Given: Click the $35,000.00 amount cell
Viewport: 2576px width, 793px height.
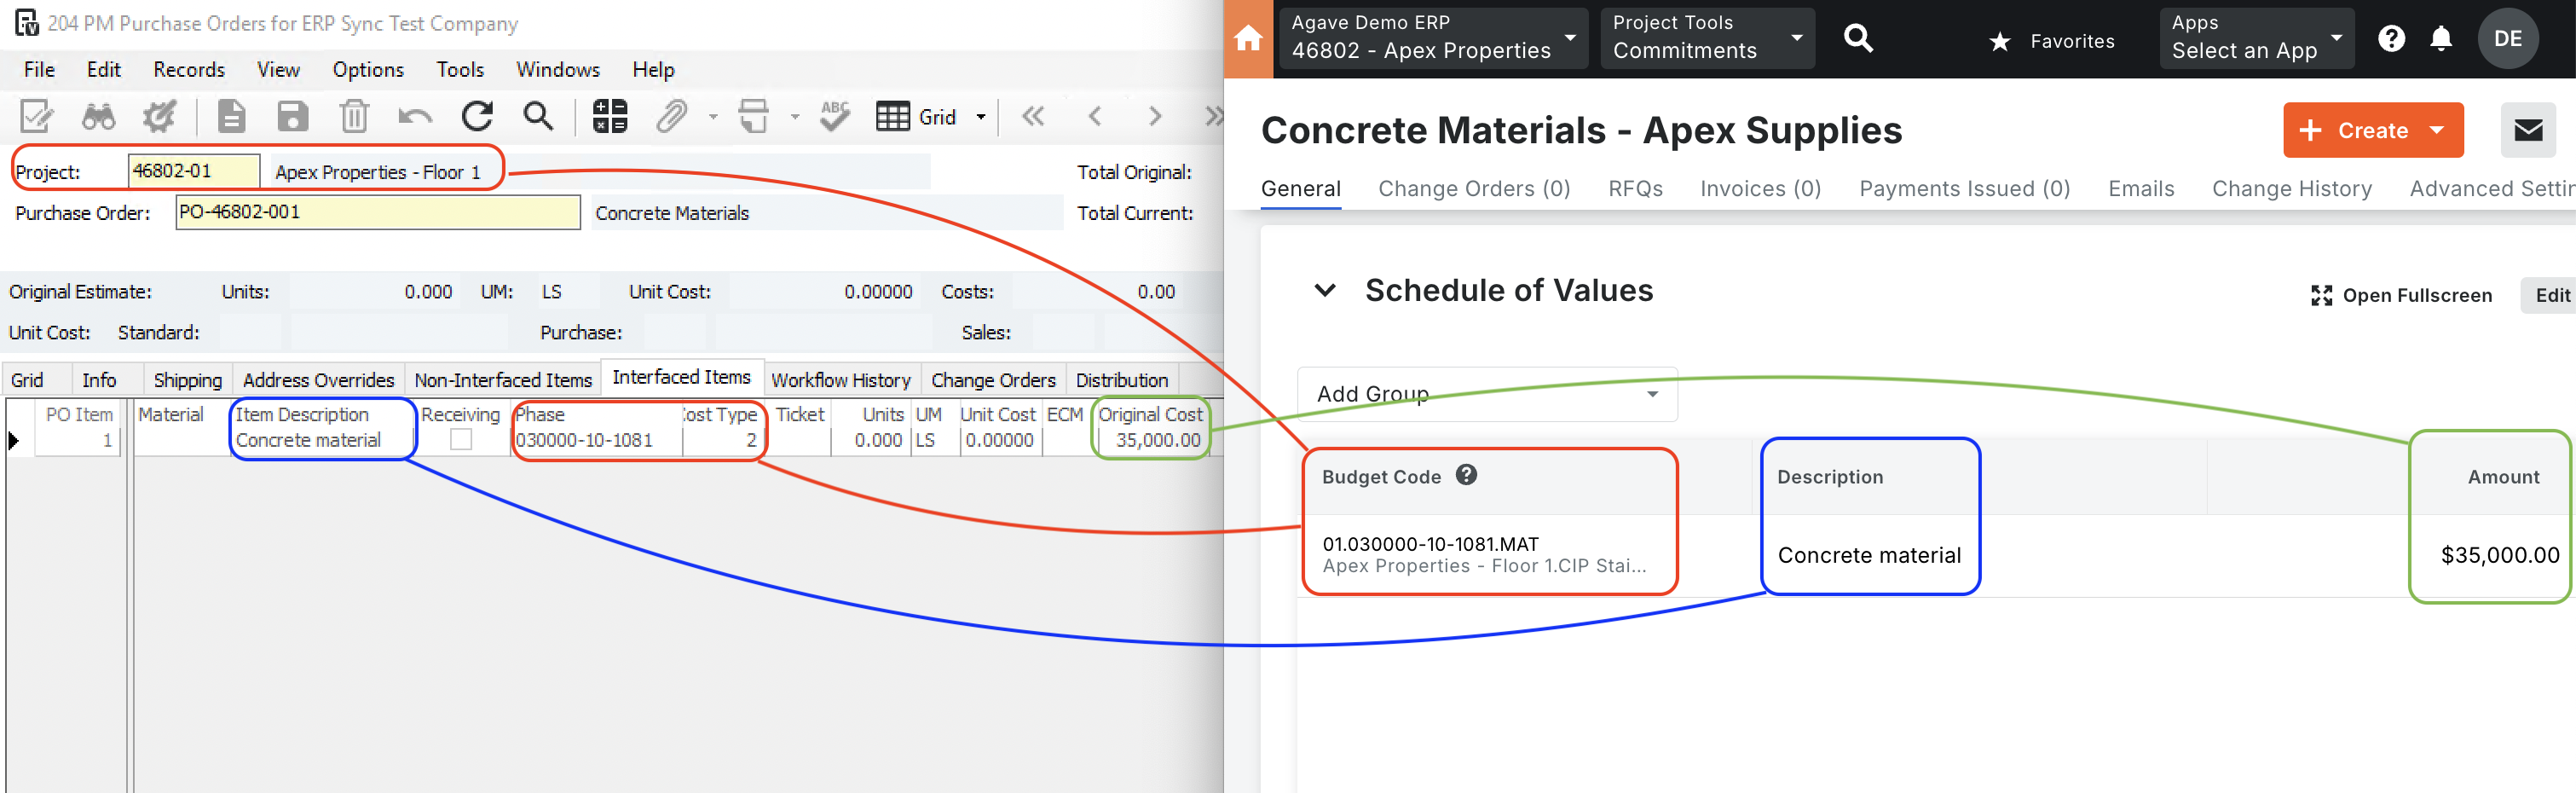Looking at the screenshot, I should (2499, 555).
